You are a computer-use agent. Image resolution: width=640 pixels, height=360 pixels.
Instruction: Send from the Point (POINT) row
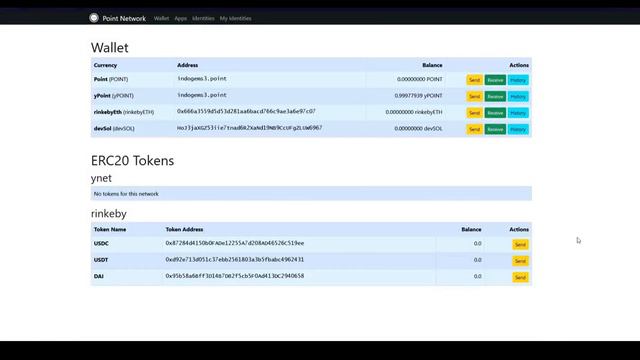[x=474, y=80]
